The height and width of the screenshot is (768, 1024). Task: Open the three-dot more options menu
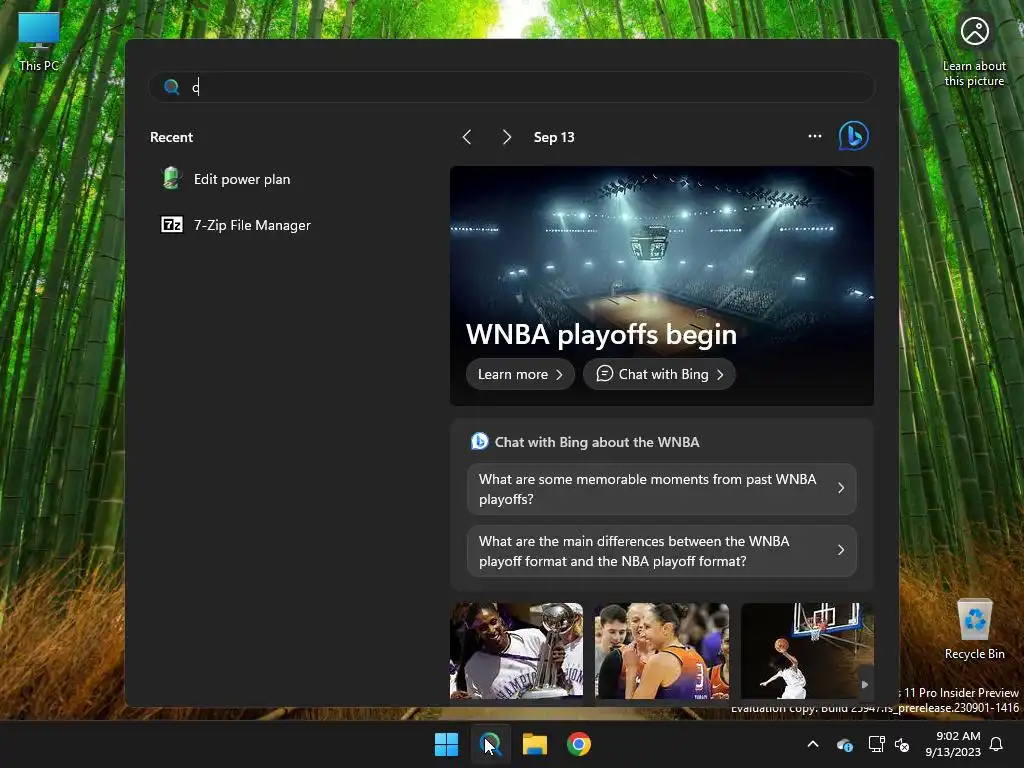pos(814,136)
